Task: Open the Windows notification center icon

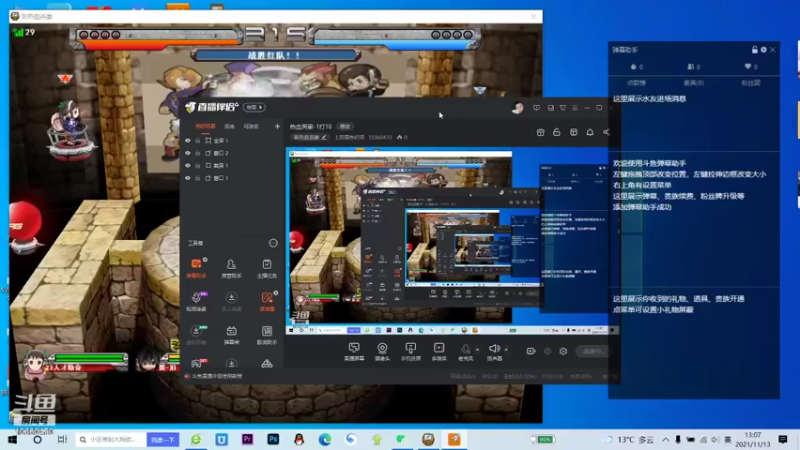Action: pyautogui.click(x=783, y=439)
